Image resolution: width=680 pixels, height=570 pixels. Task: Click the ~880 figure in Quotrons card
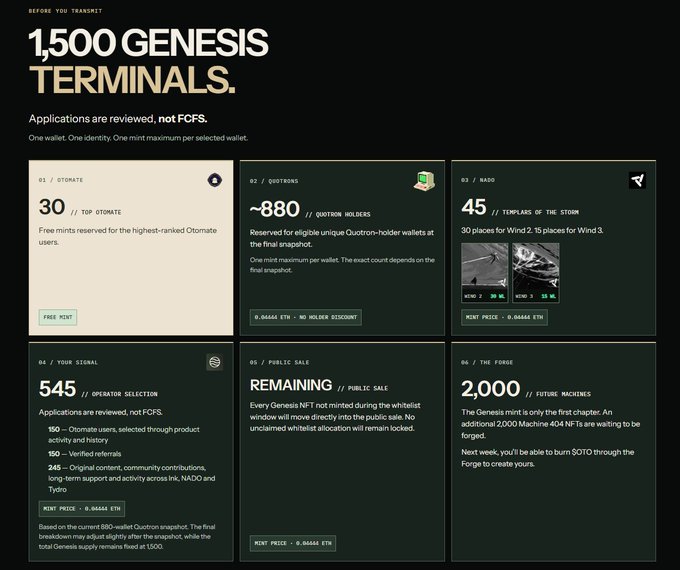coord(275,209)
